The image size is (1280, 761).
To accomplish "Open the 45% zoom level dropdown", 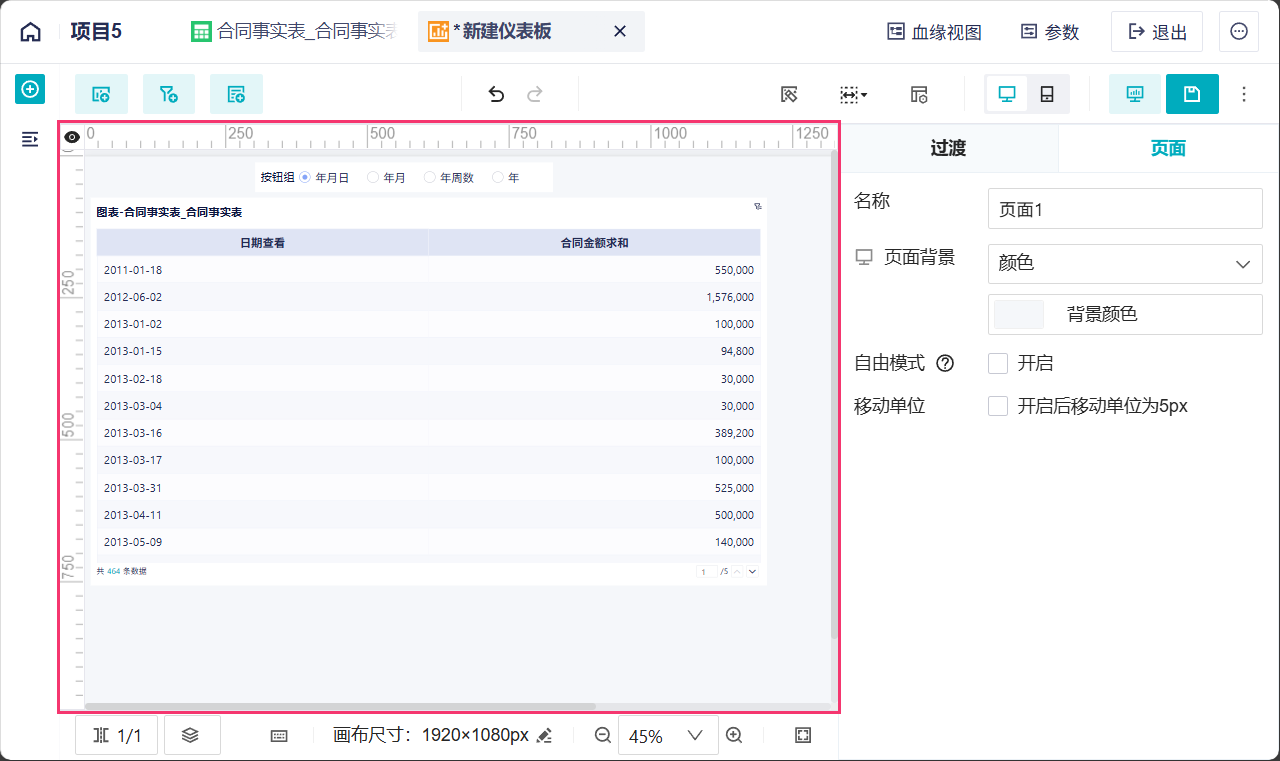I will 668,736.
